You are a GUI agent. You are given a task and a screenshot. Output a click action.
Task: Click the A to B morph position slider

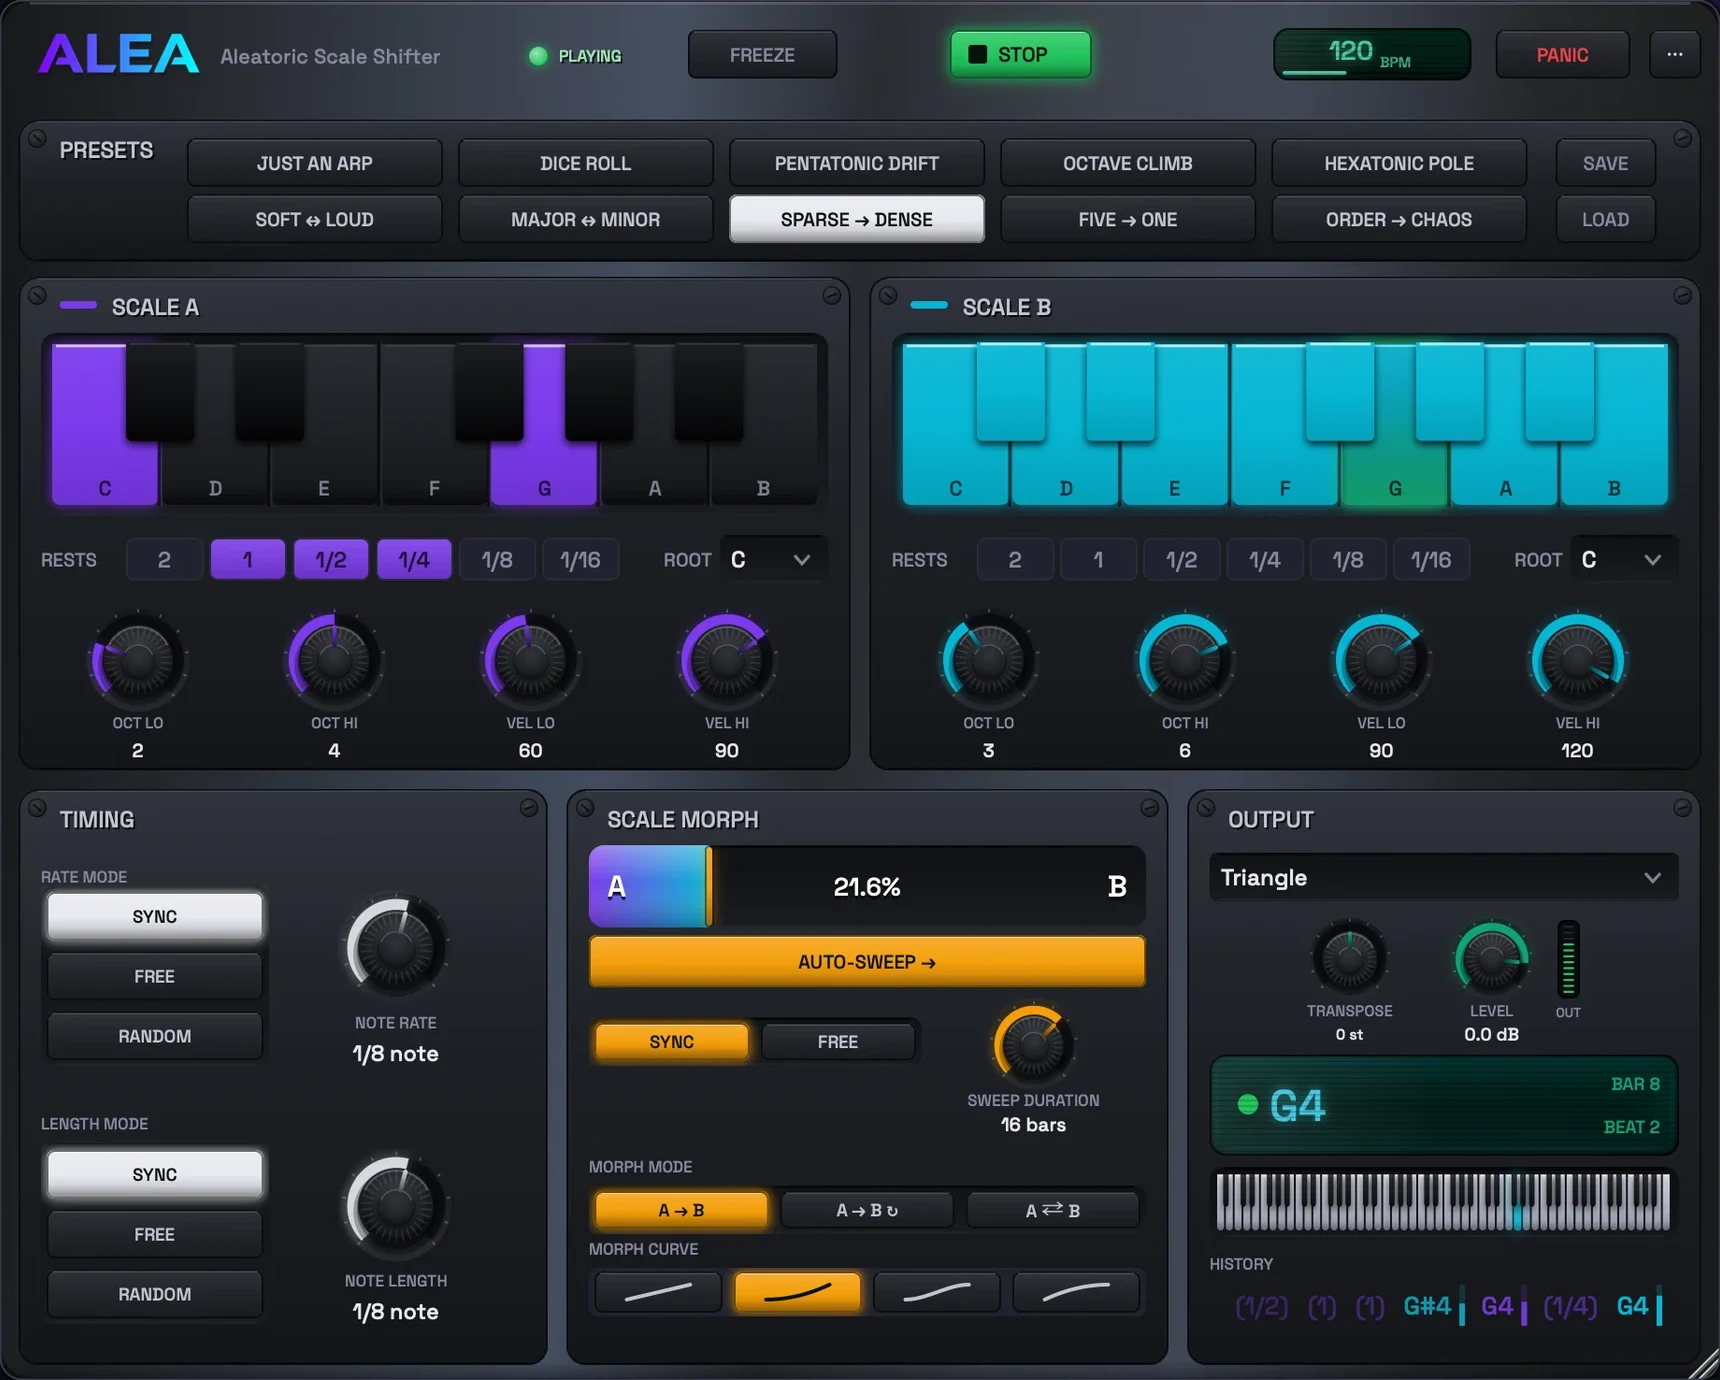click(x=867, y=886)
